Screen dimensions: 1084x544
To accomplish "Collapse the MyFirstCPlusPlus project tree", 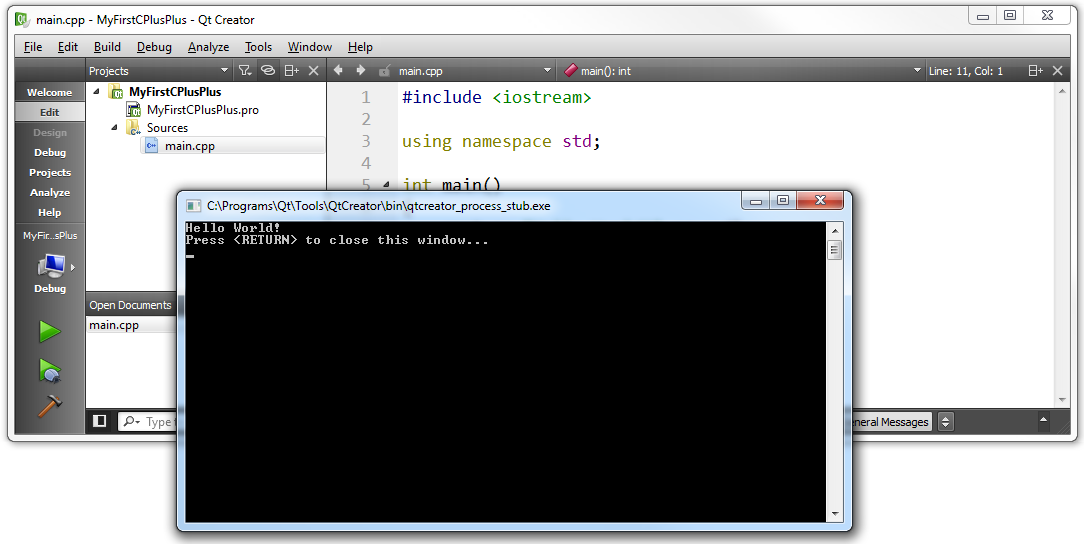I will pos(97,92).
